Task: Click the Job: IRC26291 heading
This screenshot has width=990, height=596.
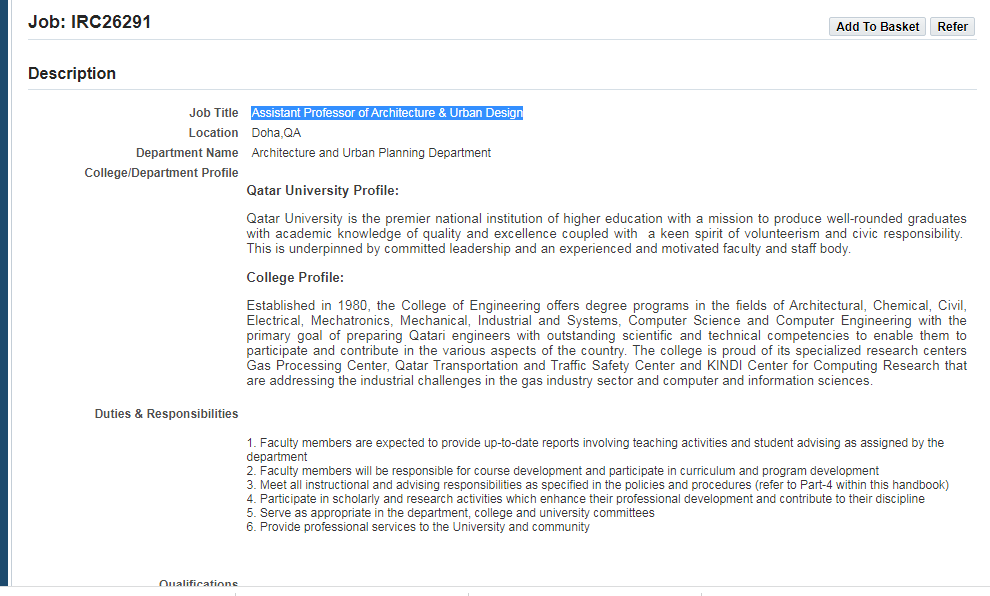Action: 89,22
